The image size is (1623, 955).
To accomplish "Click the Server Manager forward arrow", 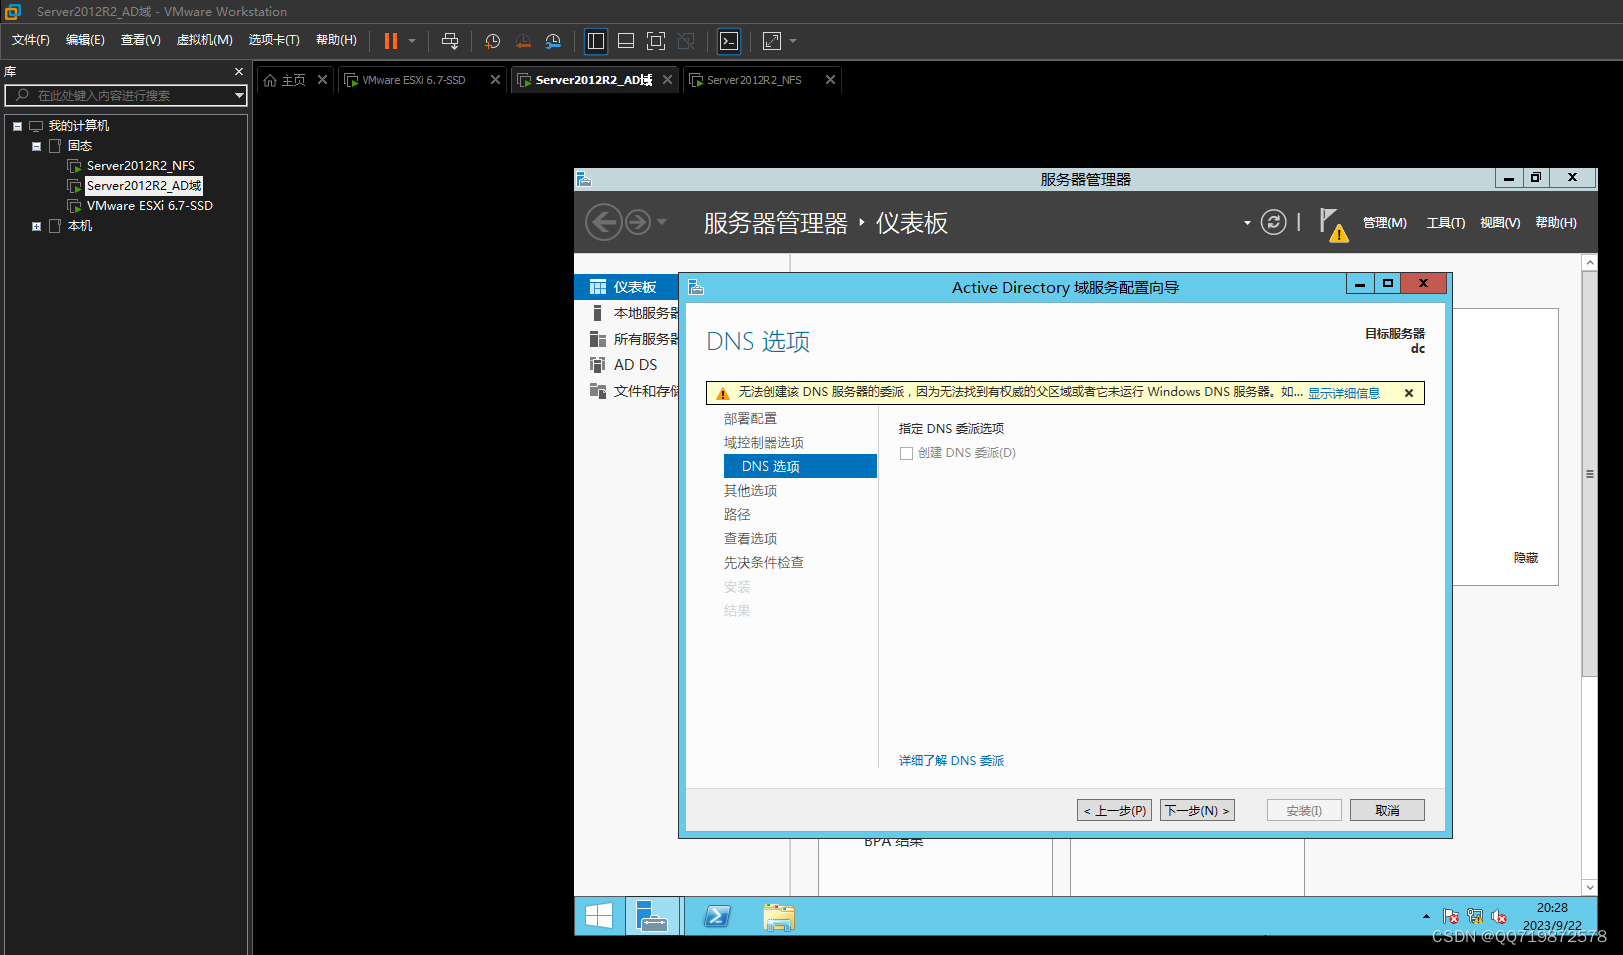I will [638, 222].
